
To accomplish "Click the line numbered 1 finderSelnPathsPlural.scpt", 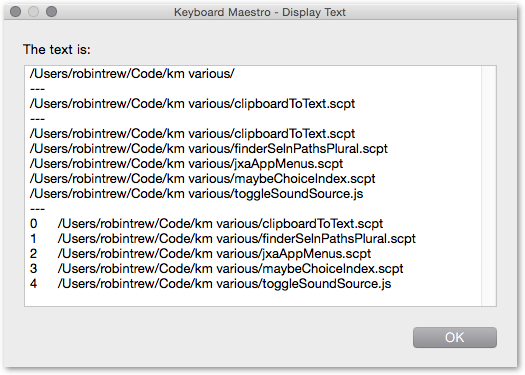I will (223, 239).
